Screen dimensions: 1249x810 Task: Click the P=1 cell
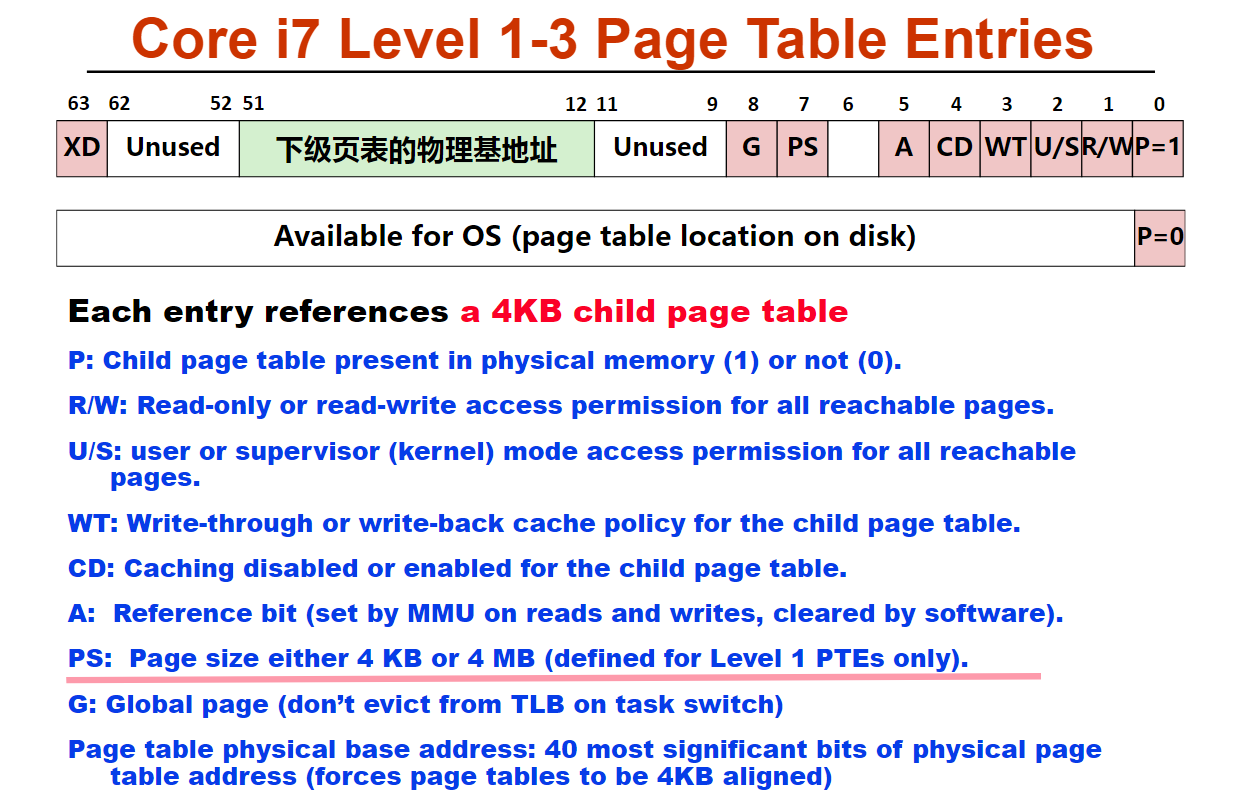pos(1158,148)
